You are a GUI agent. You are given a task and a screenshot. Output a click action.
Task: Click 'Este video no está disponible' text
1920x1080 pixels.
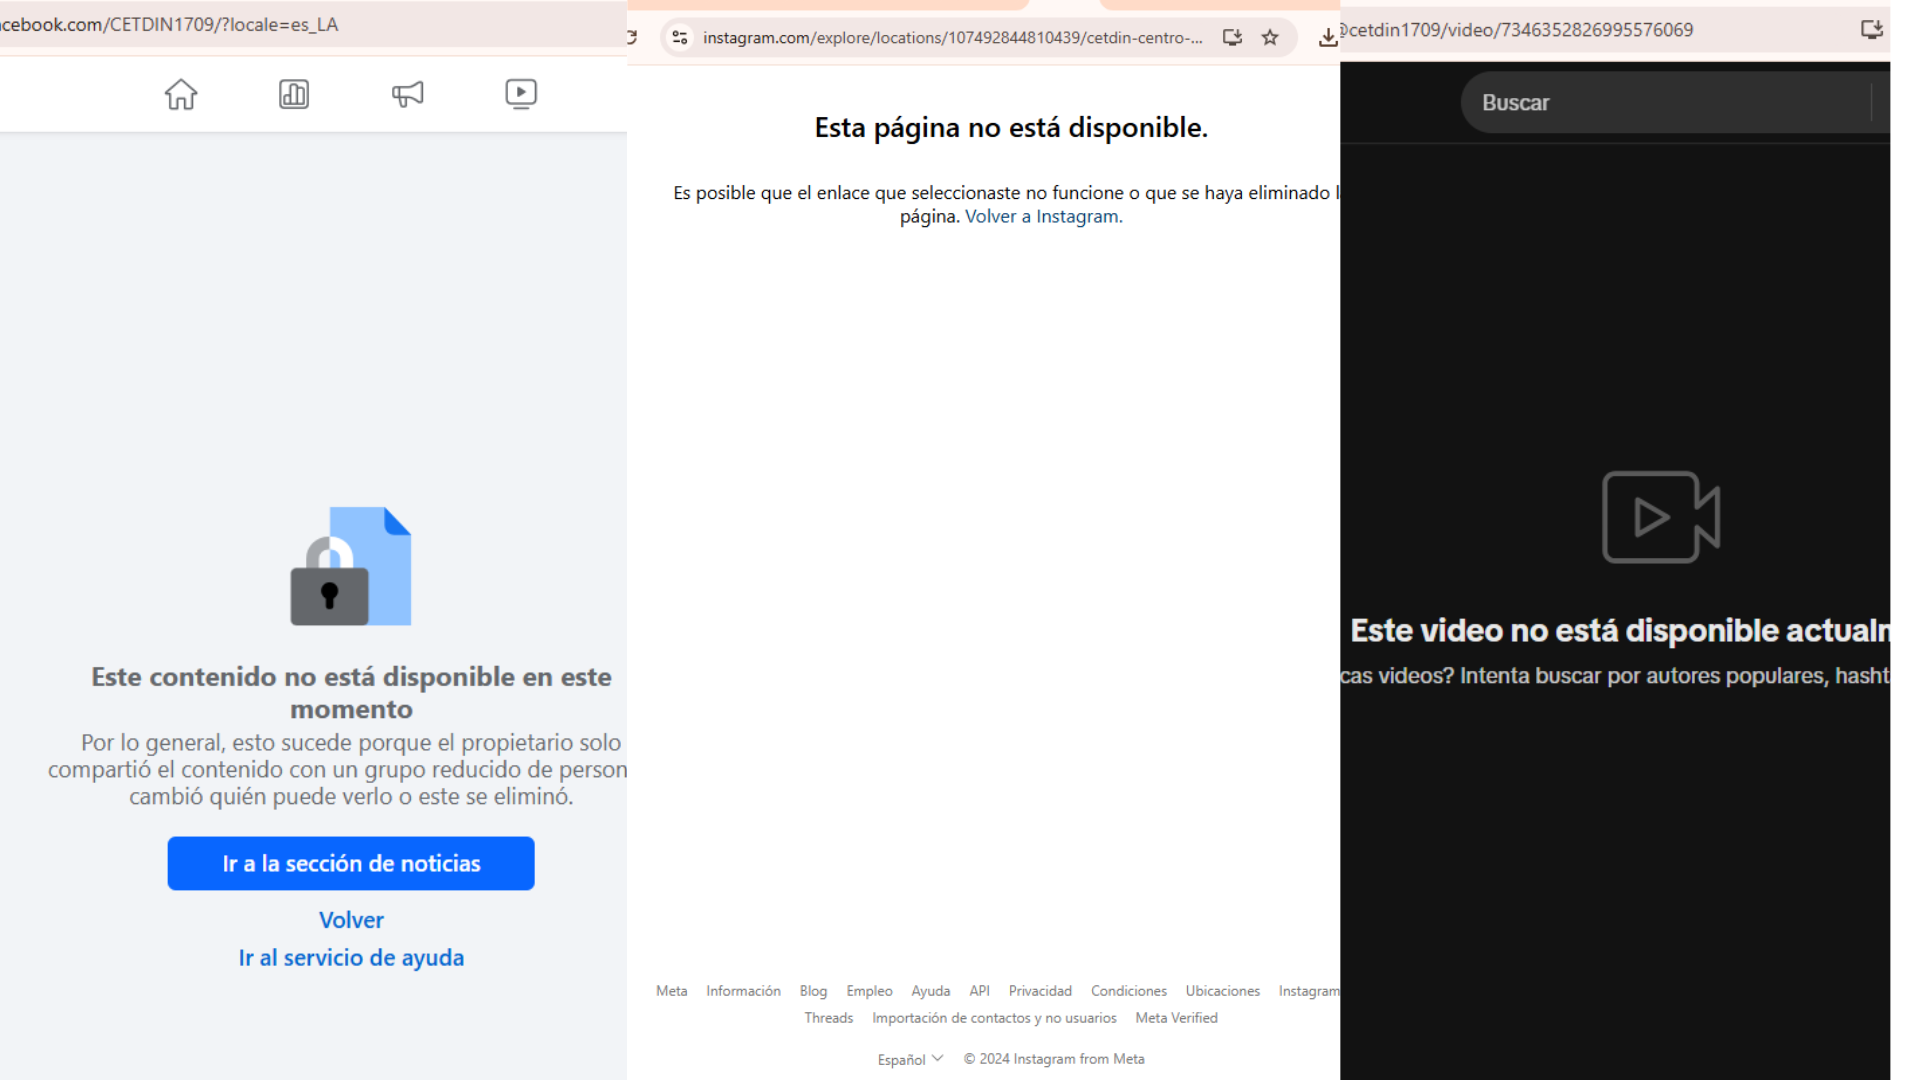(x=1620, y=631)
